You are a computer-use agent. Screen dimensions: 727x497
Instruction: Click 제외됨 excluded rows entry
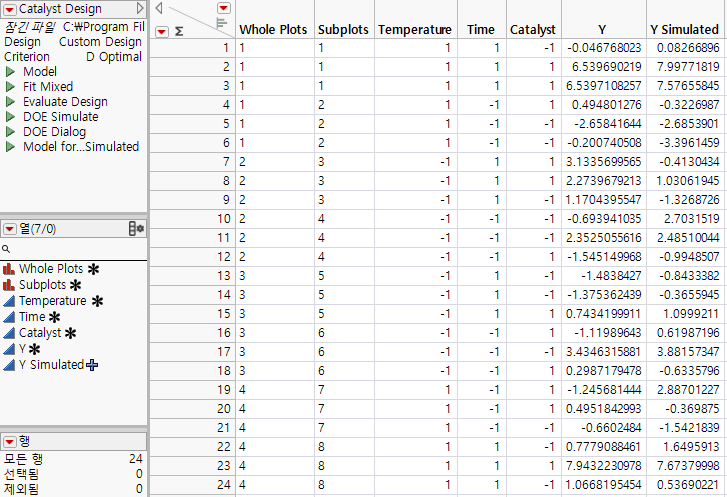[x=73, y=489]
